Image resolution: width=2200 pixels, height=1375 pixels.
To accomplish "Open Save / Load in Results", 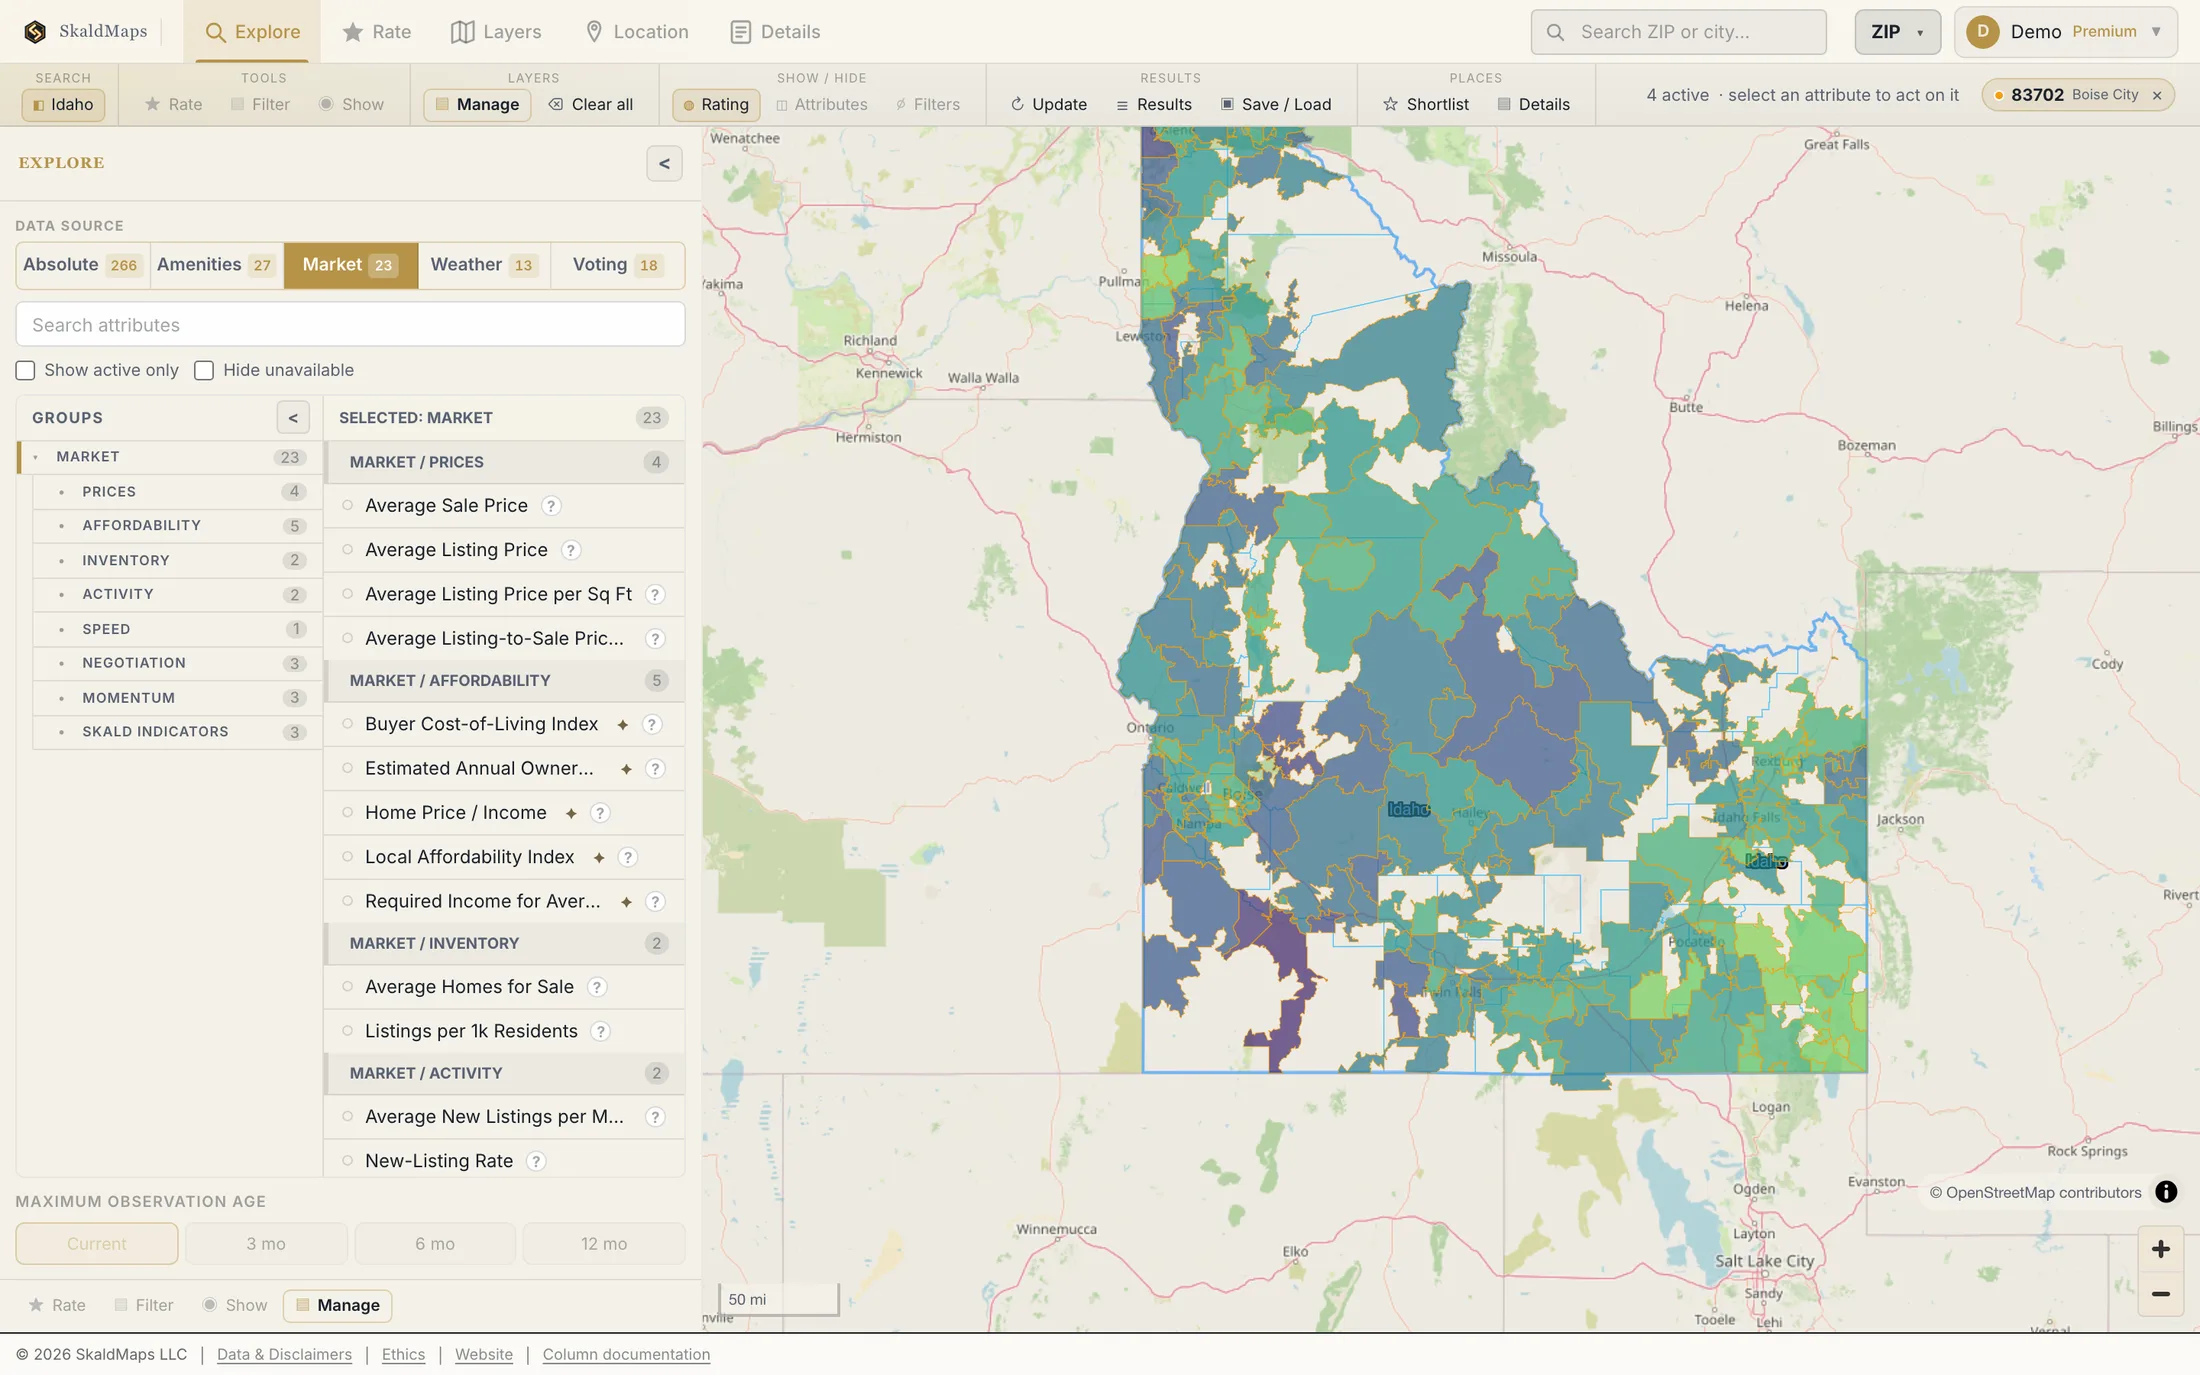I will click(1276, 104).
